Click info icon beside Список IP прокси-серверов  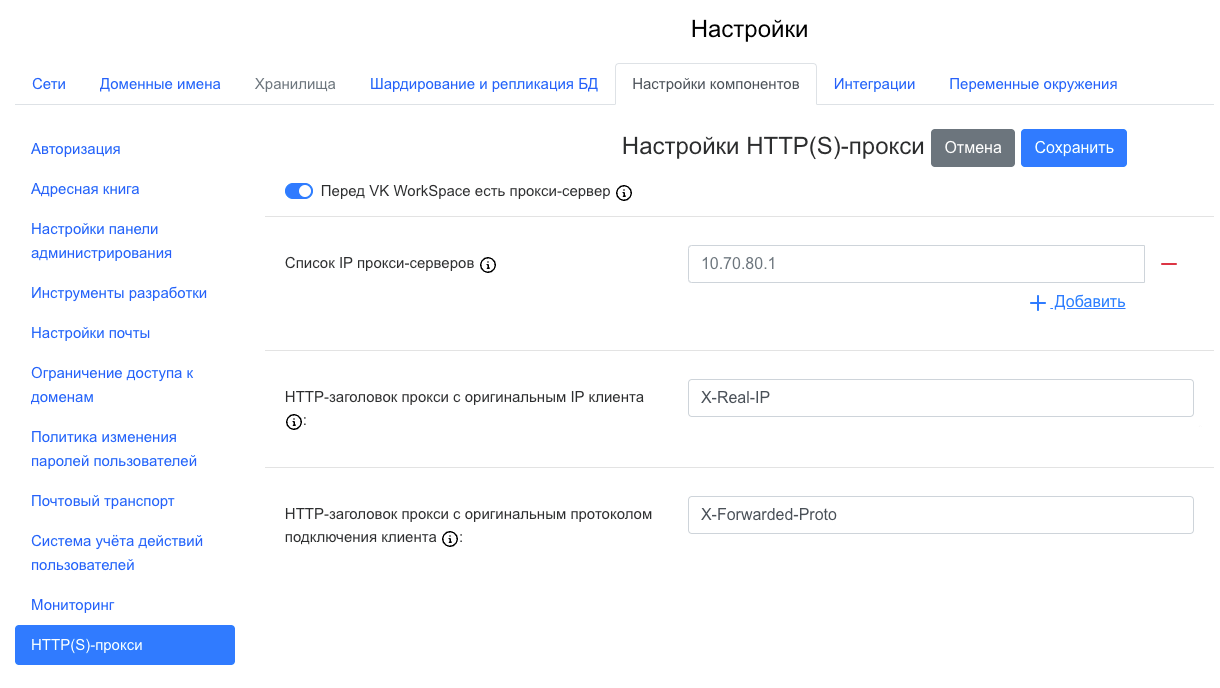tap(488, 265)
